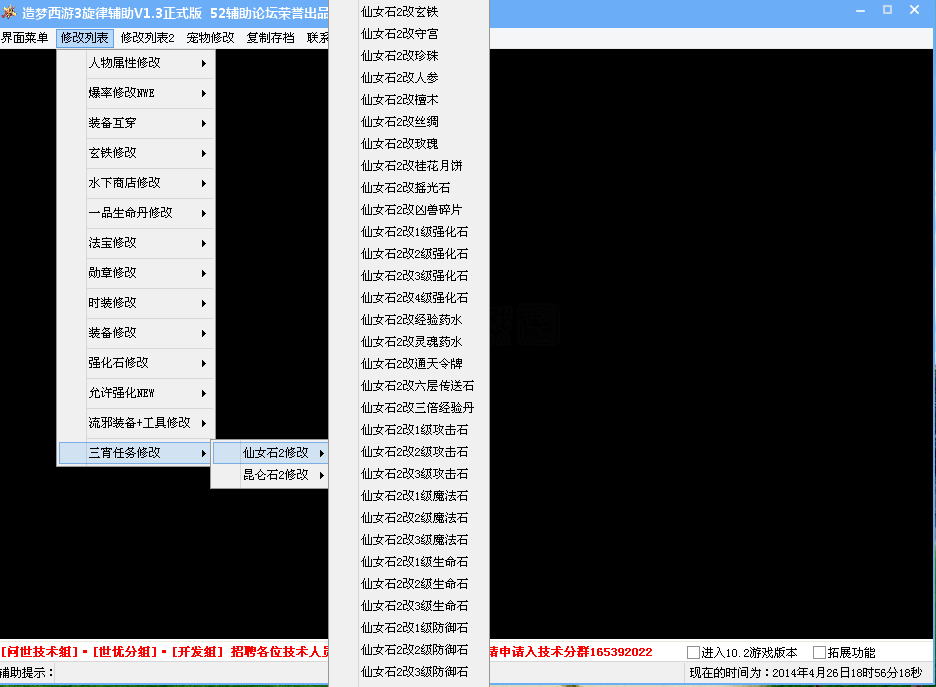Choose 仙女石2改4级强化石
The image size is (936, 687).
(409, 298)
